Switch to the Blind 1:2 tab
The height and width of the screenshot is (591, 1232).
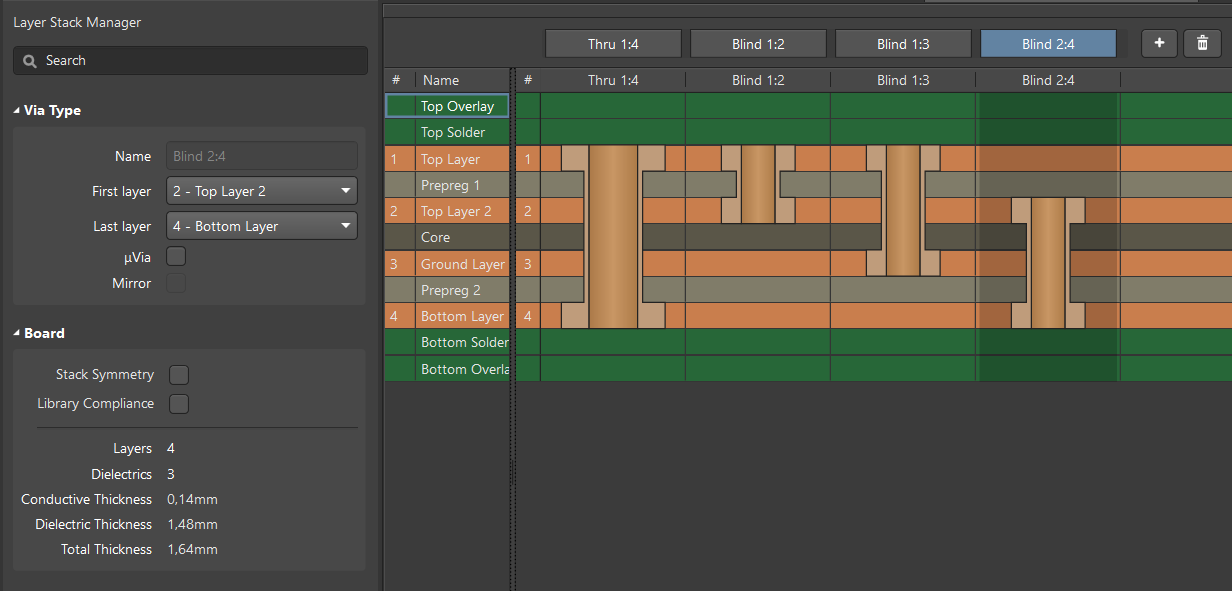(758, 44)
